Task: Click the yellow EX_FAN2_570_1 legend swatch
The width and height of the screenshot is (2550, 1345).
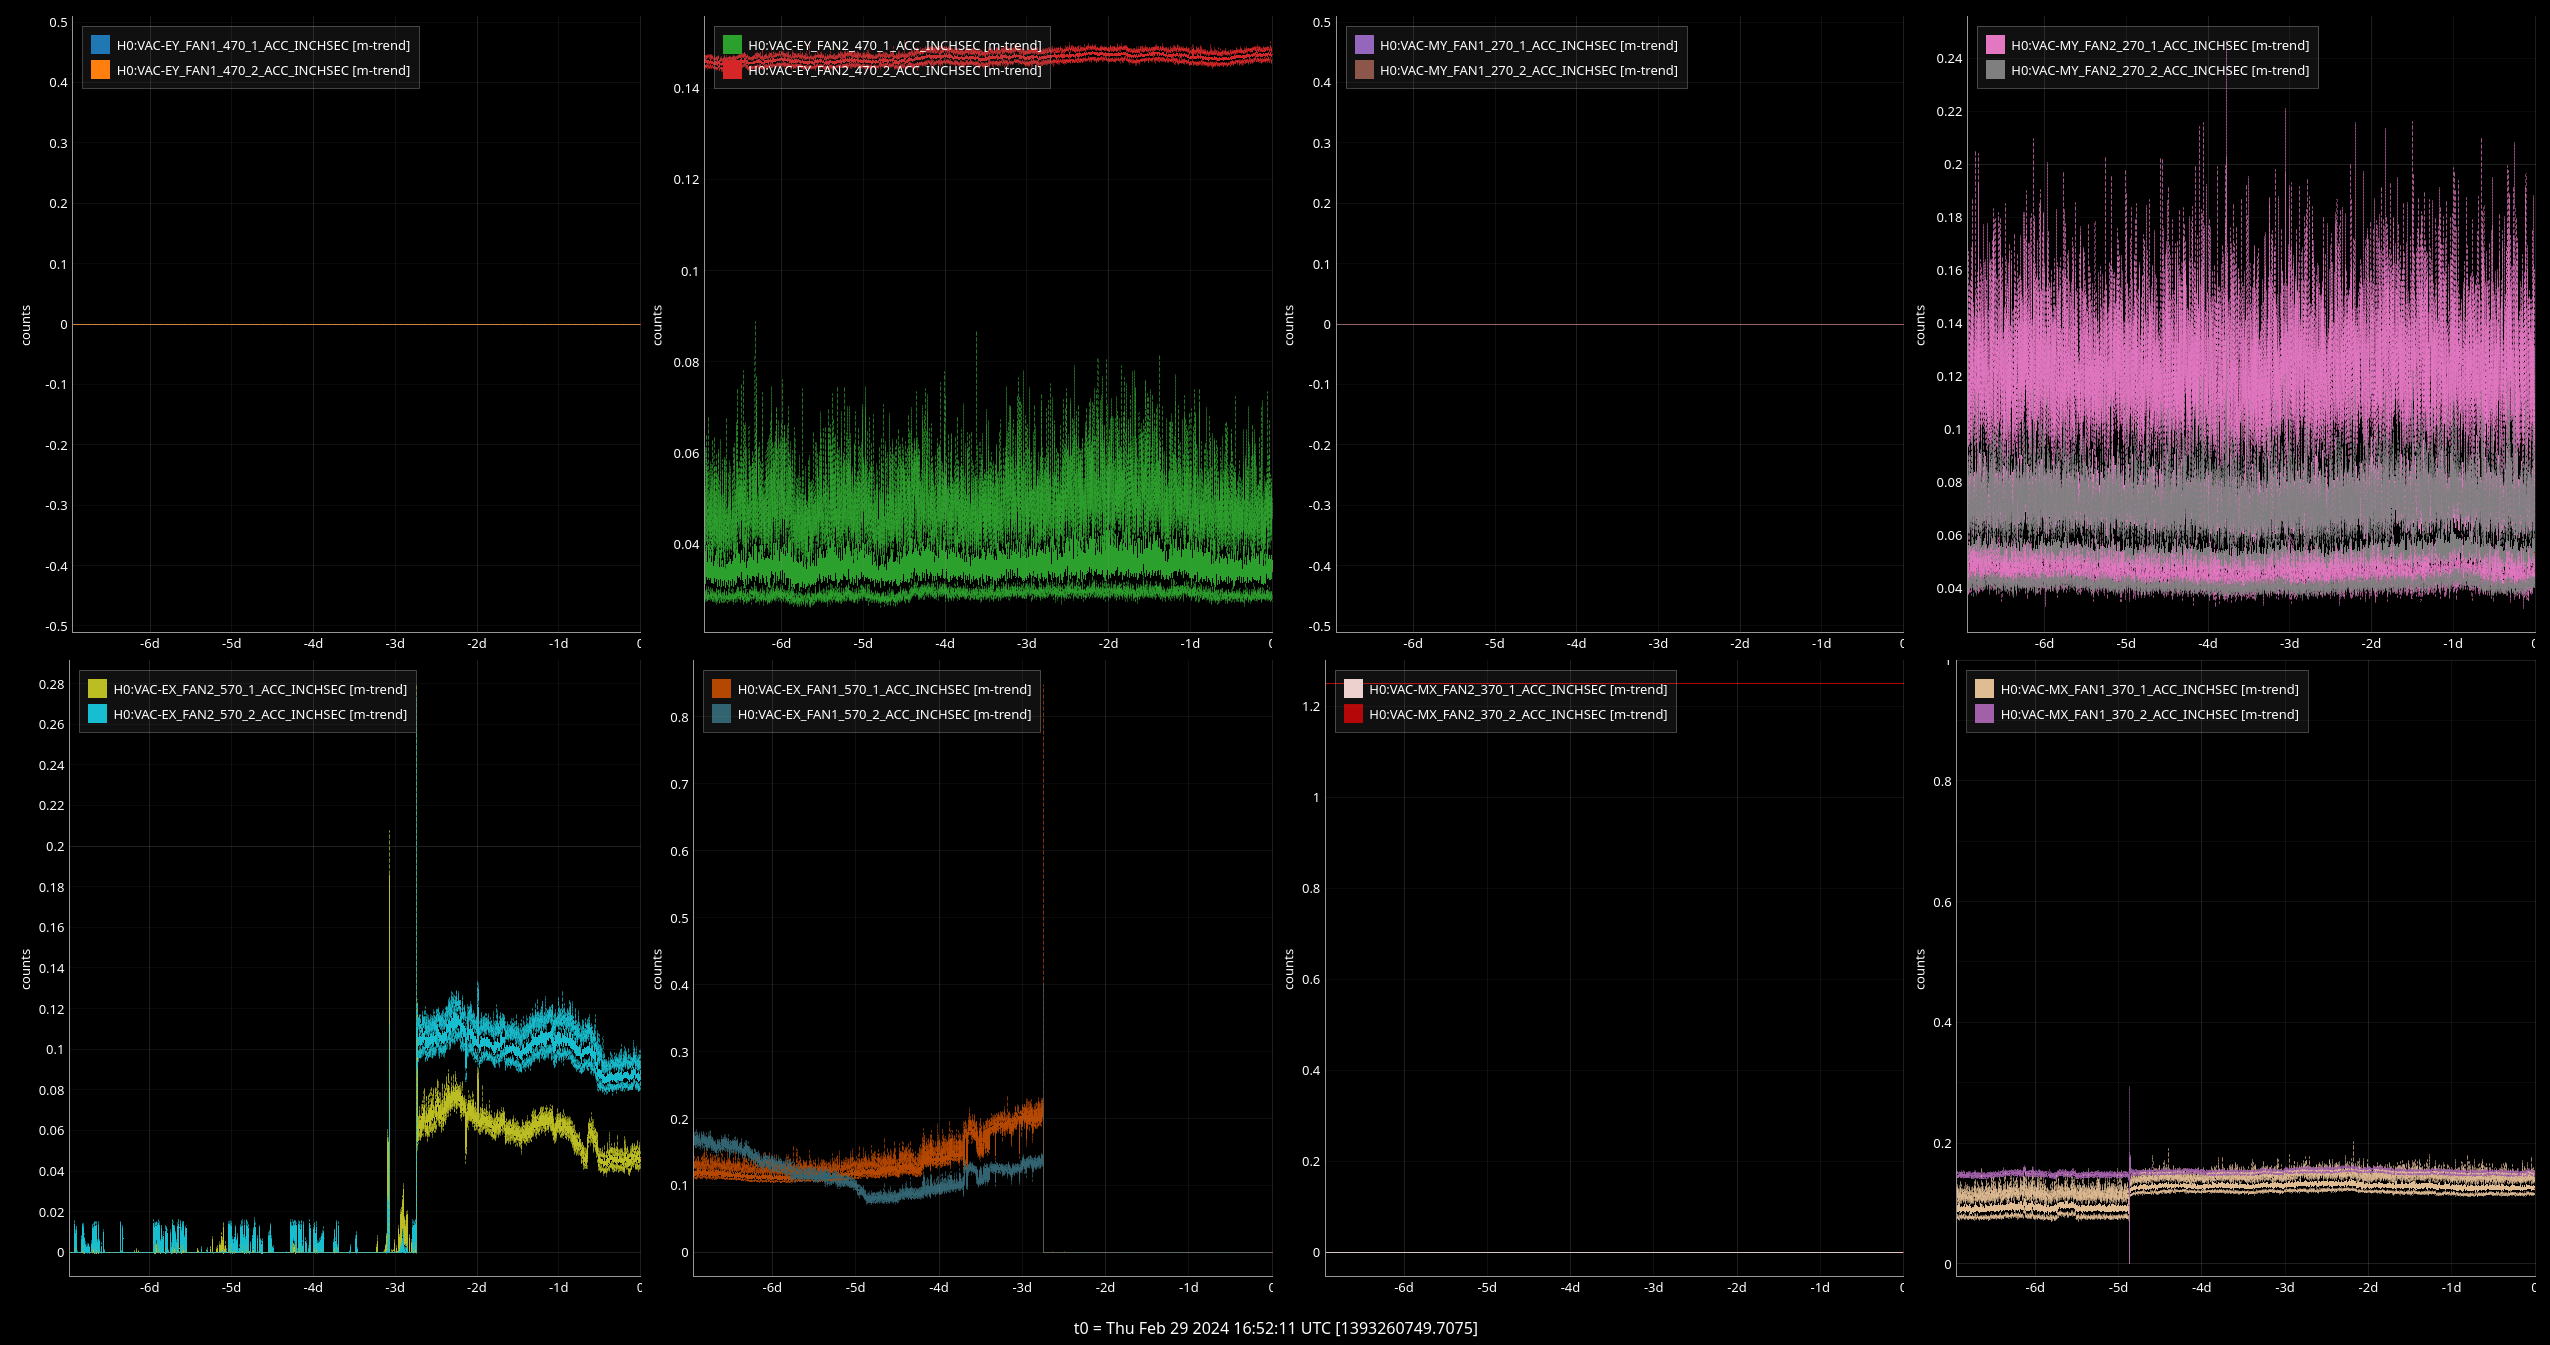Action: pyautogui.click(x=97, y=689)
